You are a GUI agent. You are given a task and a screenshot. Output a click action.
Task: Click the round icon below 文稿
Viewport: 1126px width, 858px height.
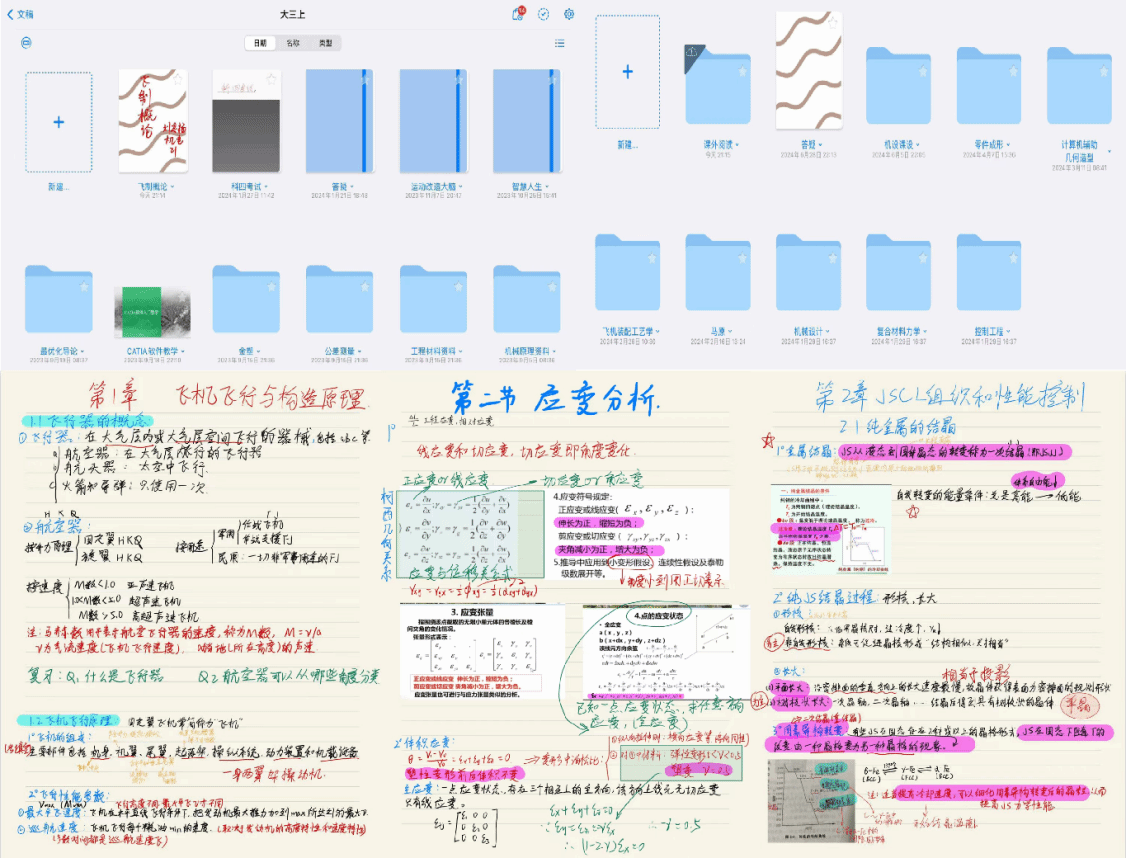click(26, 43)
